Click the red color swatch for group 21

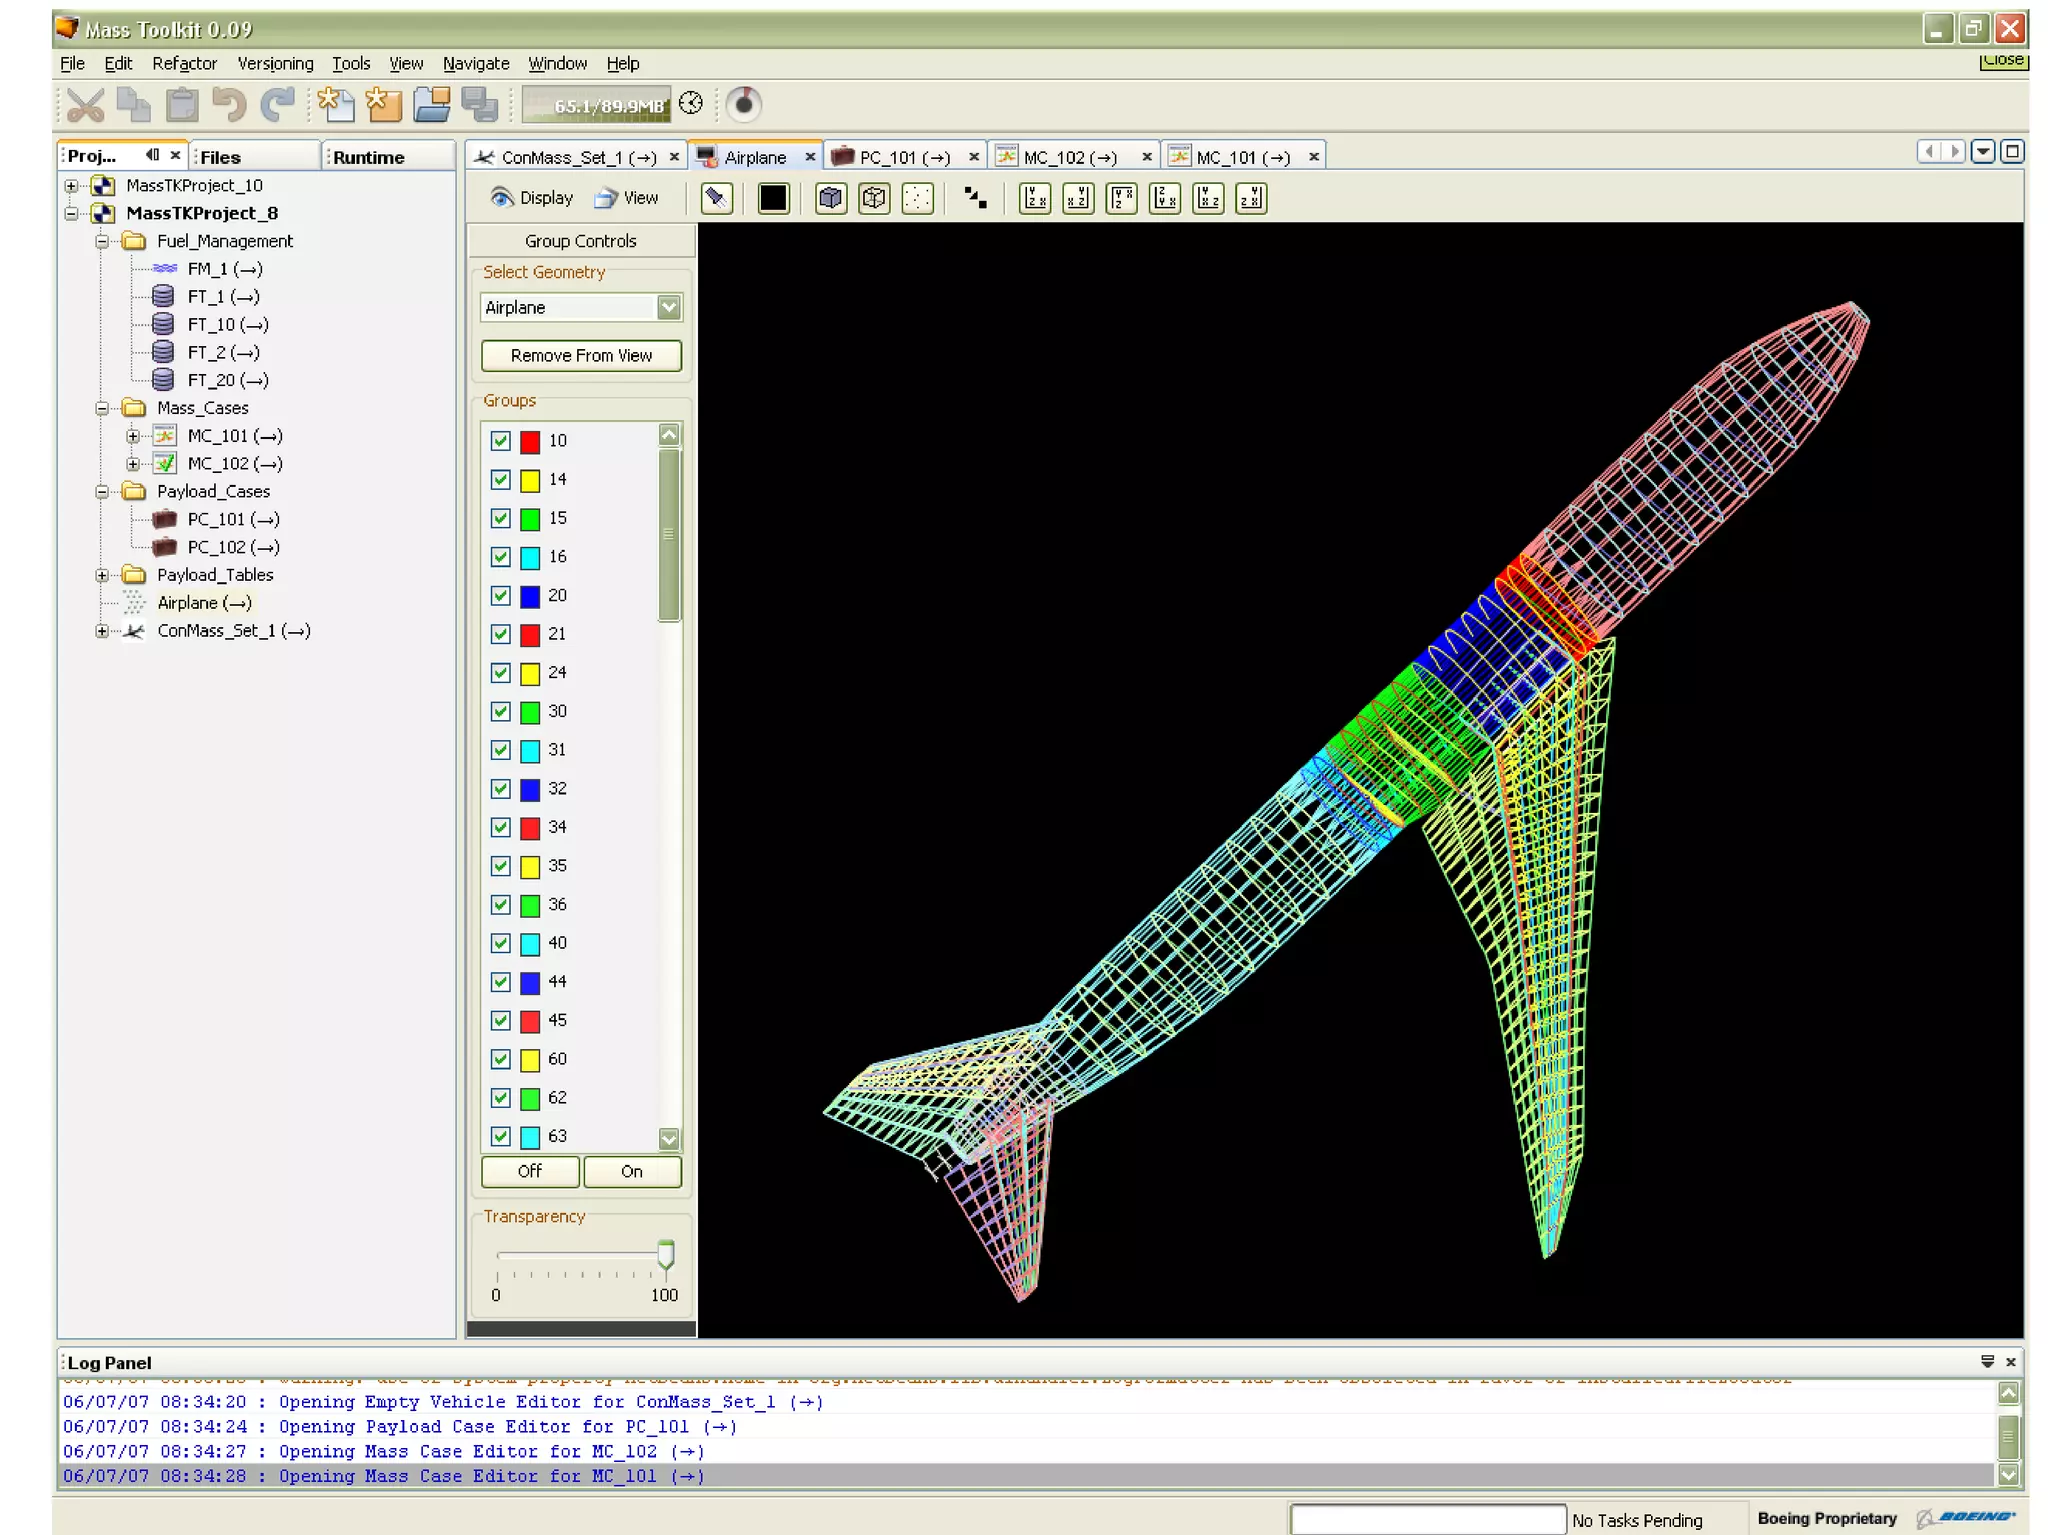[530, 635]
